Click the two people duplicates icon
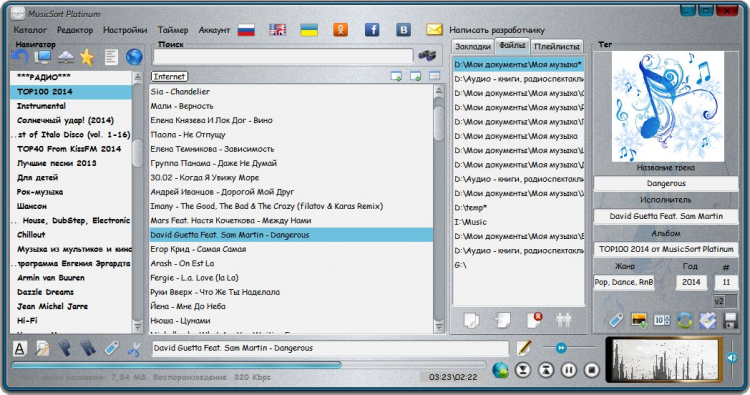Image resolution: width=750 pixels, height=395 pixels. pos(564,320)
